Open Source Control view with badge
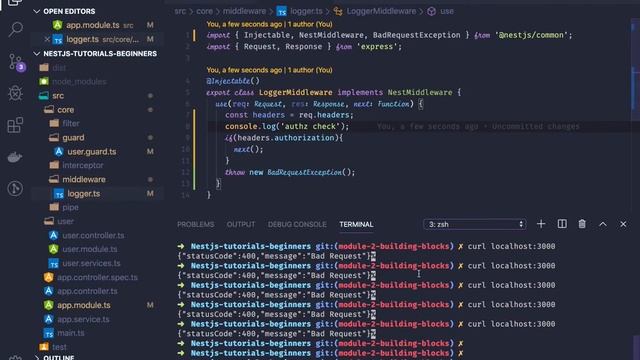Viewport: 640px width, 360px height. pos(16,62)
